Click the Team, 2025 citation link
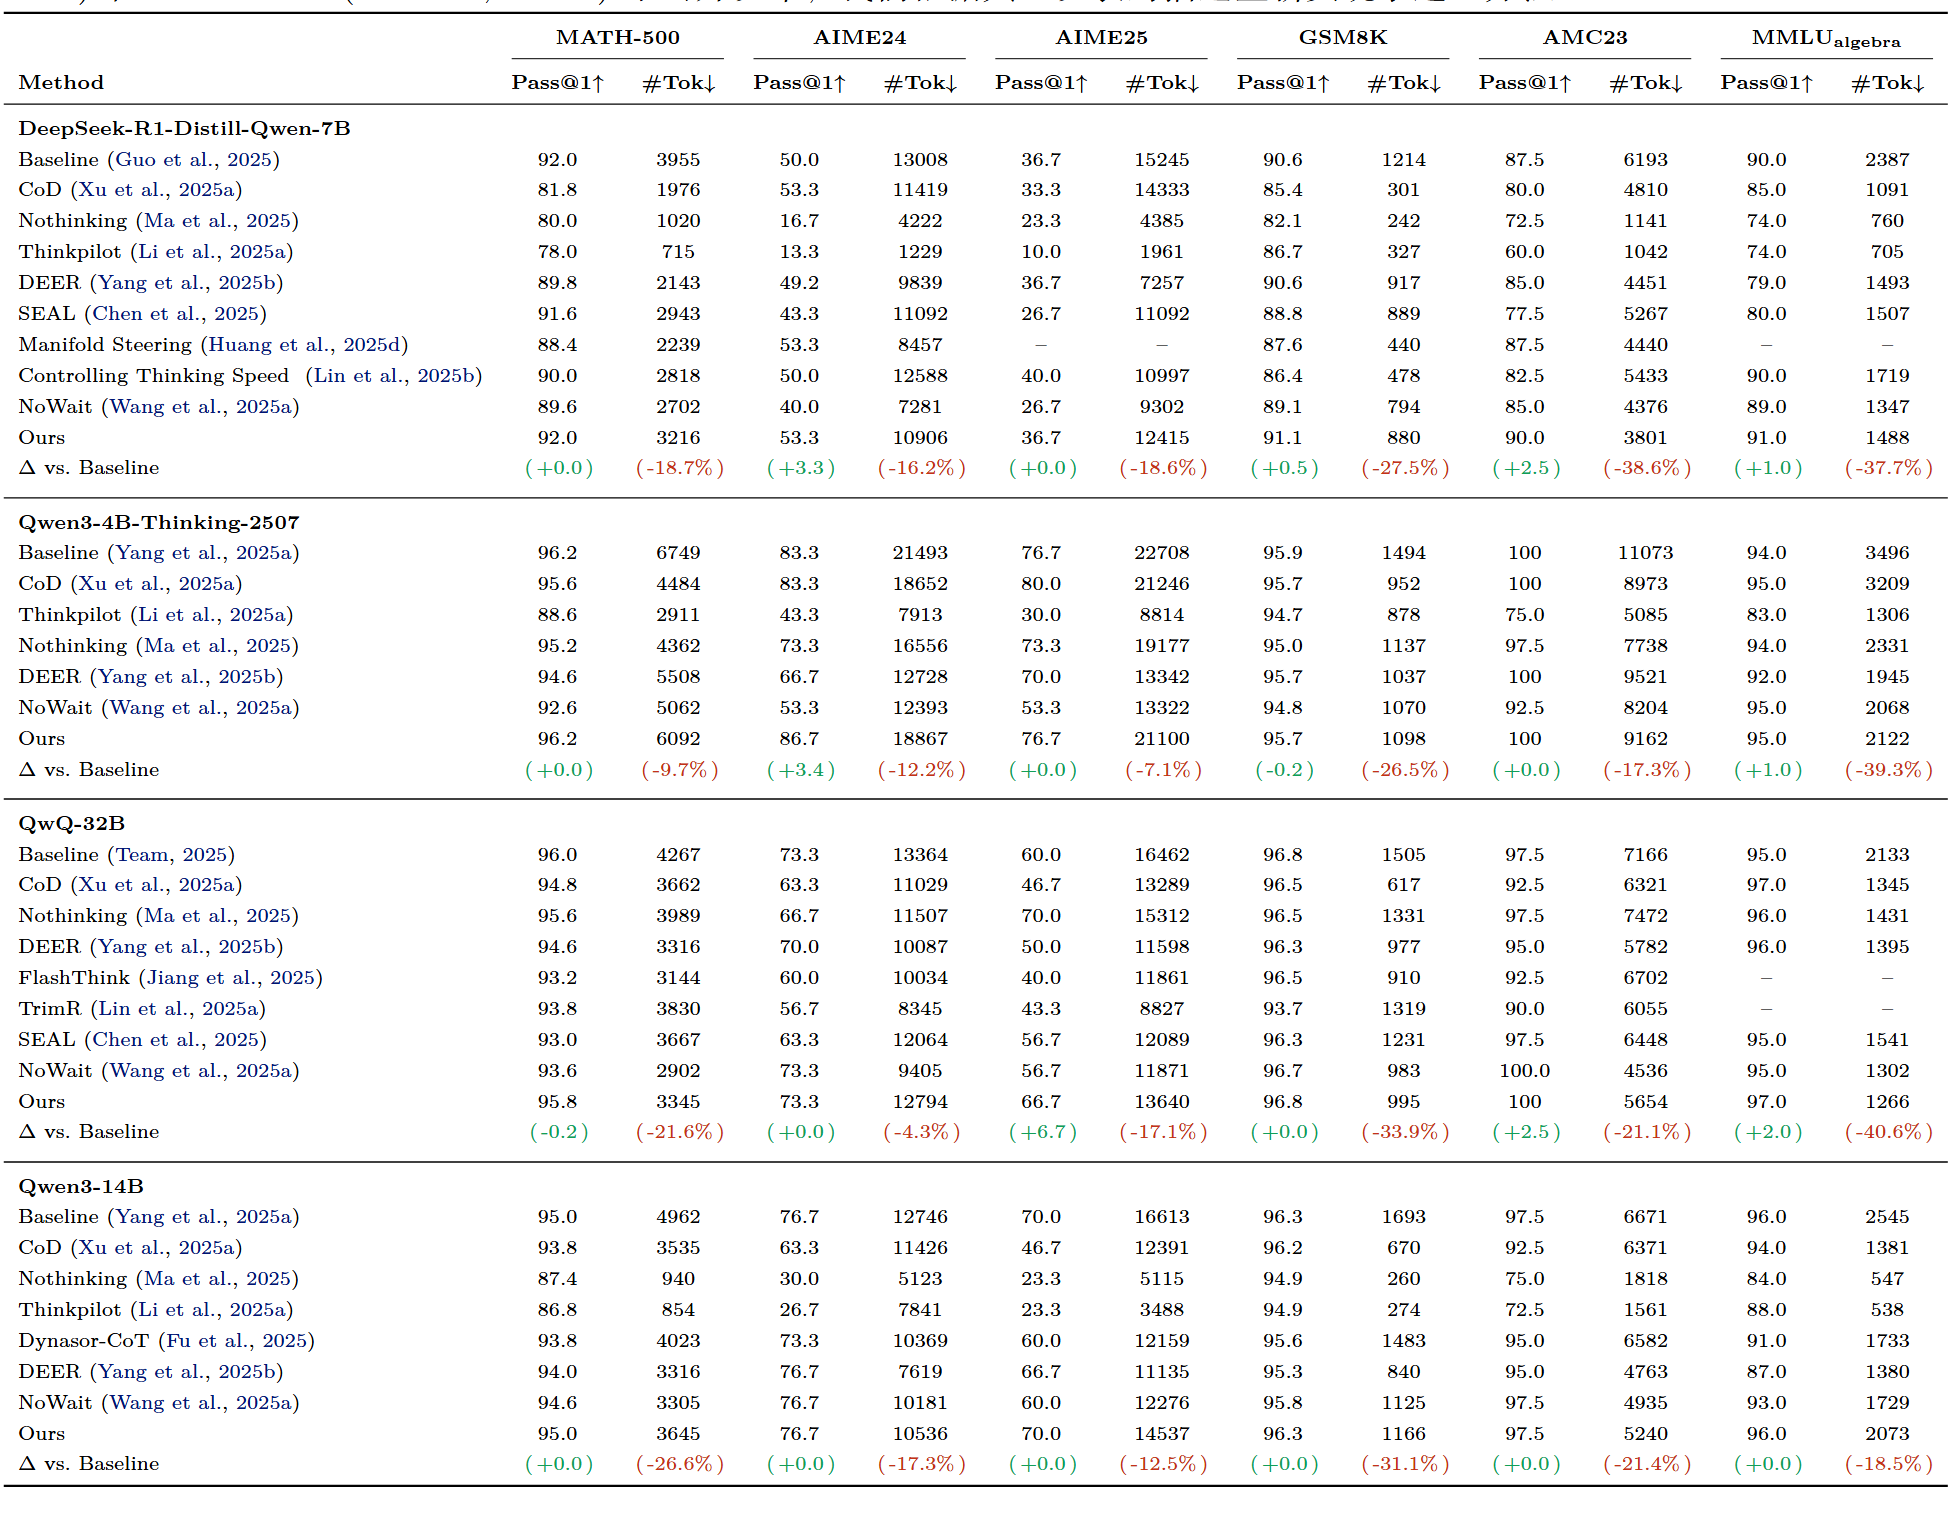This screenshot has height=1520, width=1953. [x=171, y=854]
